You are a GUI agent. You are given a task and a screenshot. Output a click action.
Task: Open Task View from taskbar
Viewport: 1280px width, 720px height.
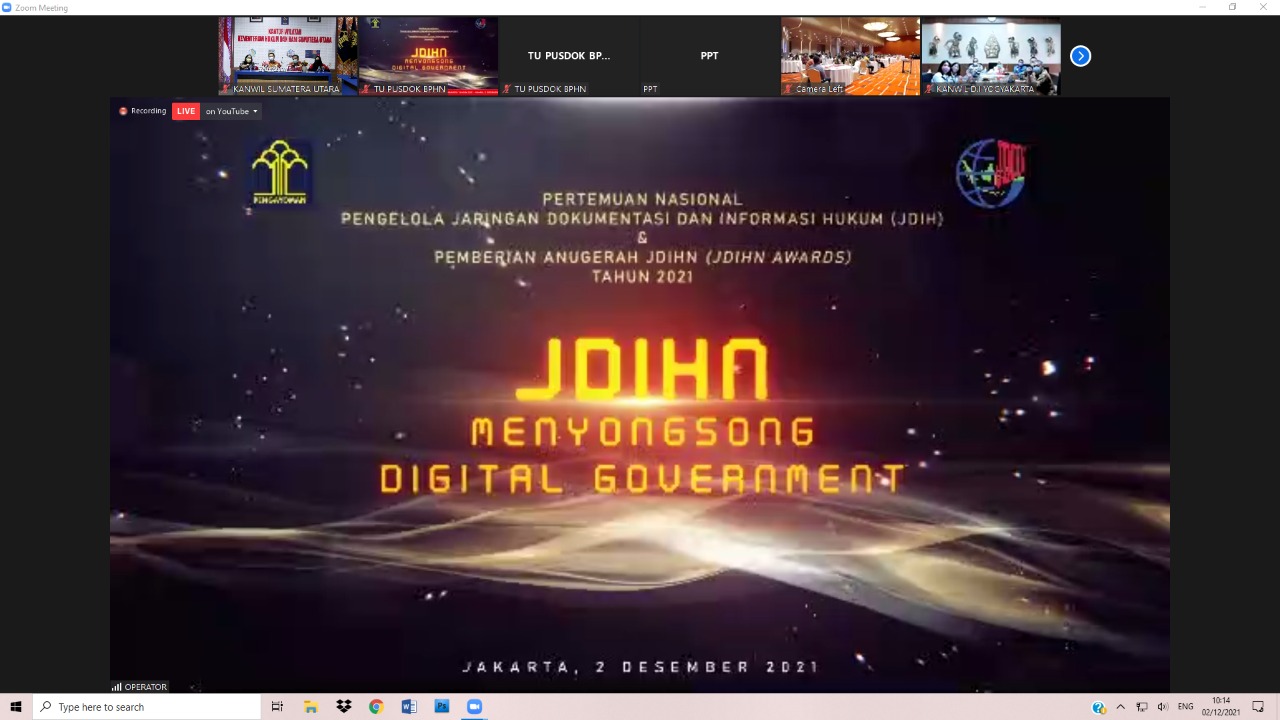[278, 707]
